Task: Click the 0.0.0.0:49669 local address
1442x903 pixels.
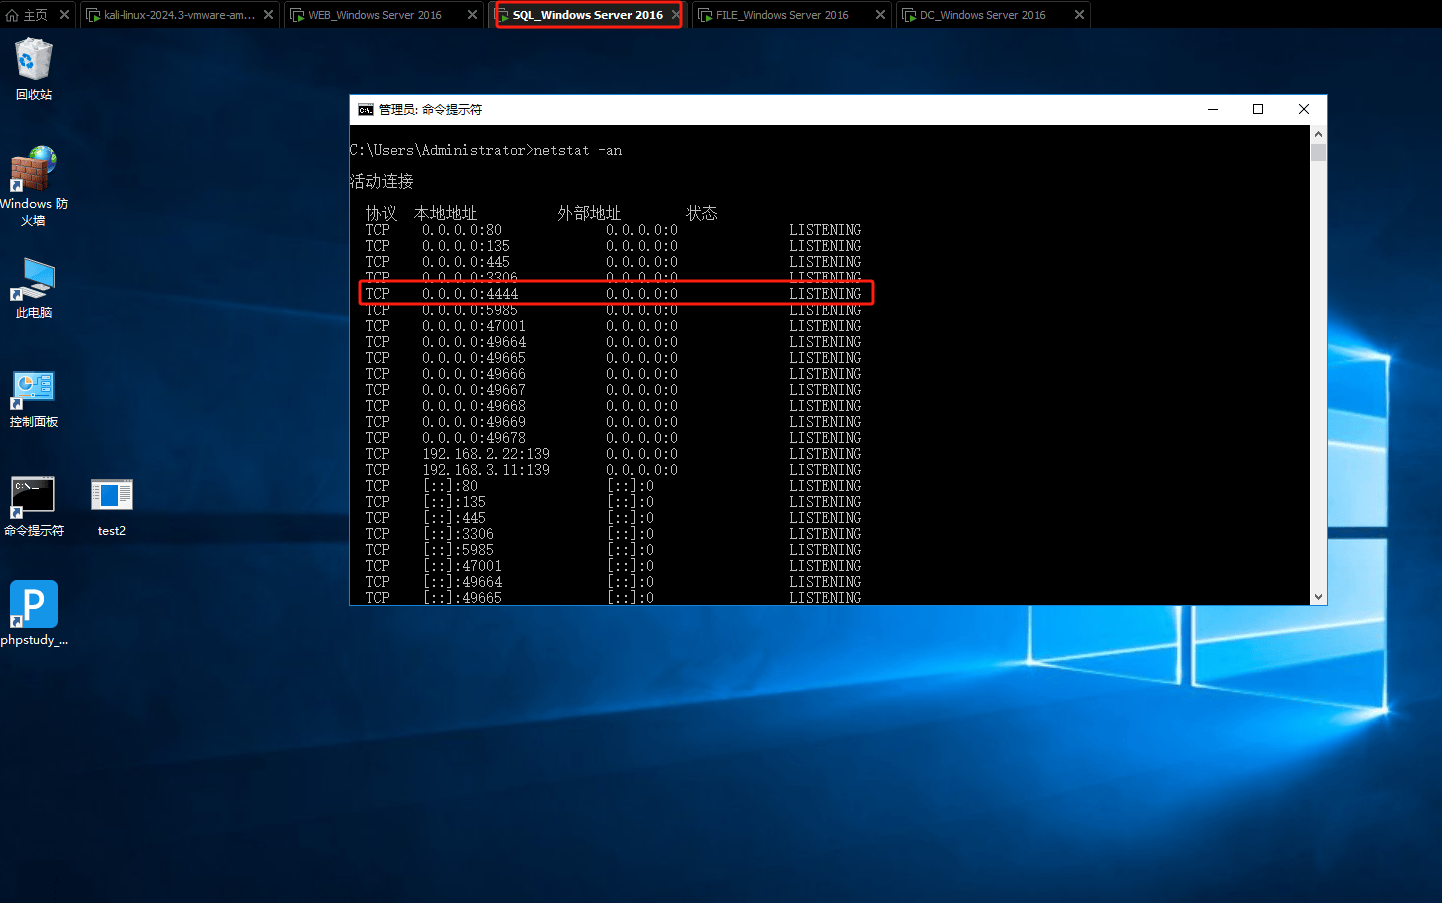Action: pyautogui.click(x=474, y=422)
